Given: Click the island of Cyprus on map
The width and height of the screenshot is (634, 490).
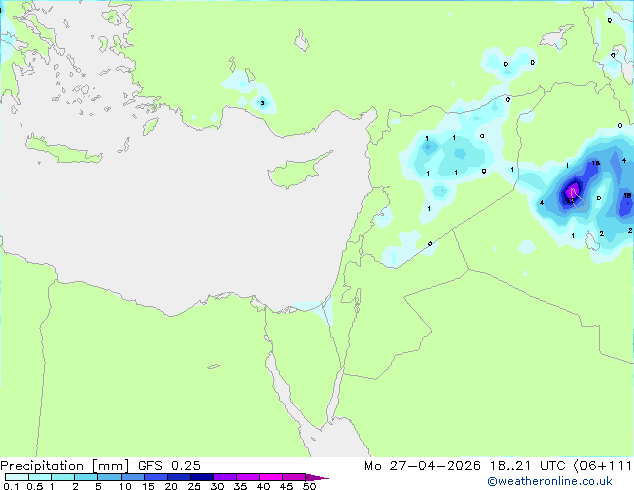Looking at the screenshot, I should pos(297,171).
